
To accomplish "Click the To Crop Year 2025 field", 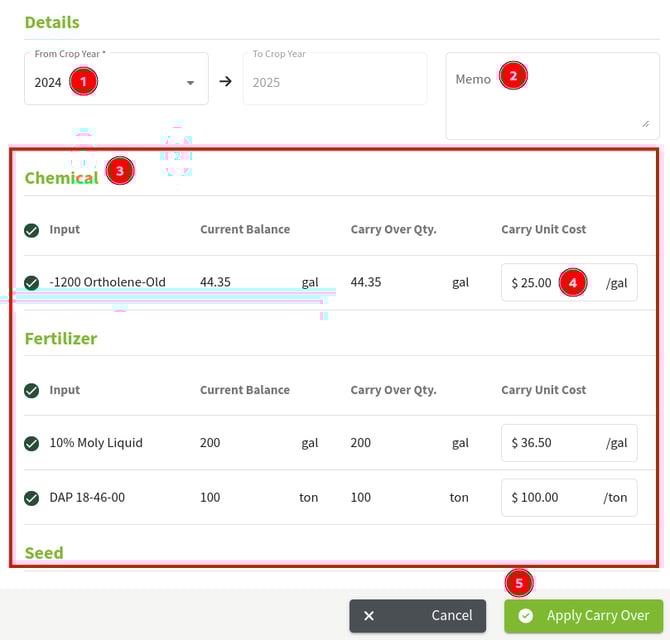I will click(334, 82).
